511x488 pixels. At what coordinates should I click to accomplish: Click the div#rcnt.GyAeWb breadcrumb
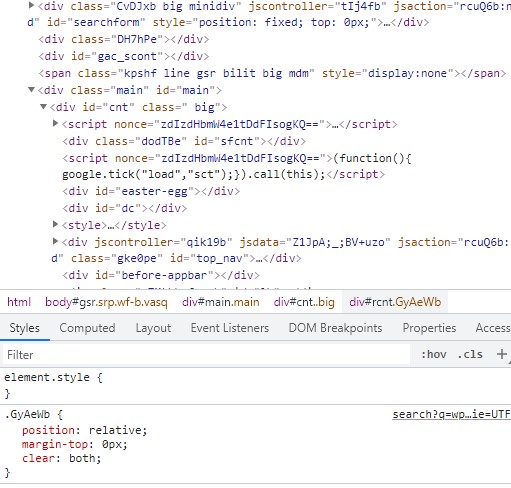[x=395, y=302]
